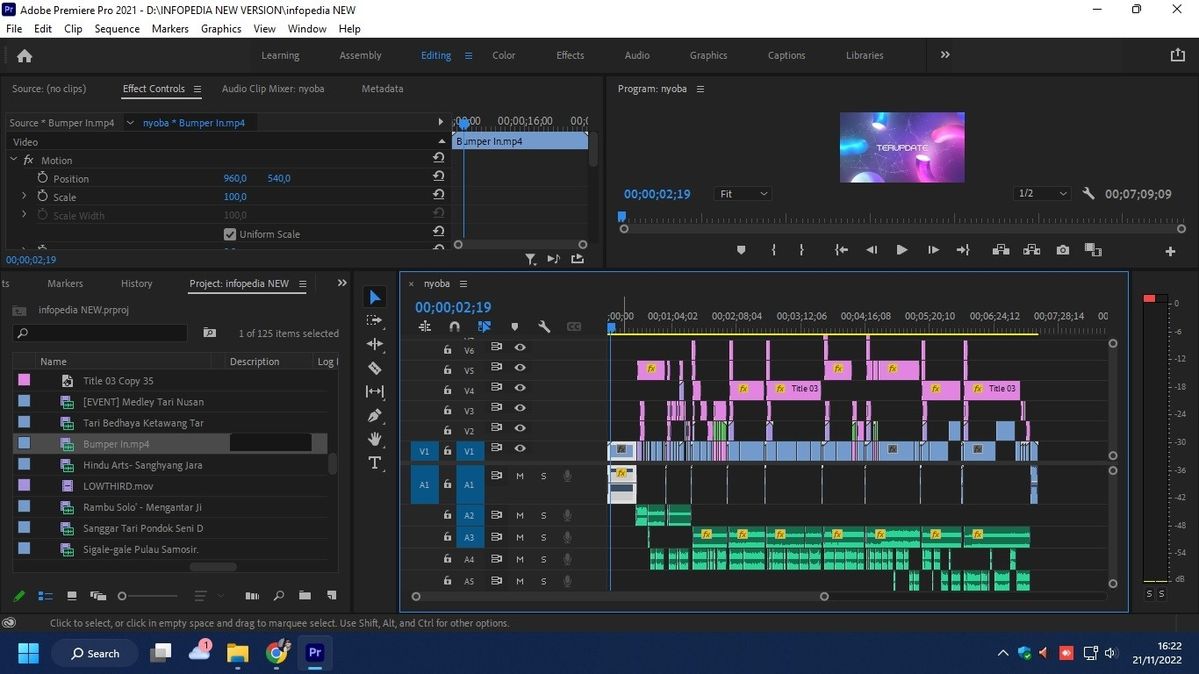Export frame with camera icon
This screenshot has height=674, width=1199.
[x=1063, y=250]
